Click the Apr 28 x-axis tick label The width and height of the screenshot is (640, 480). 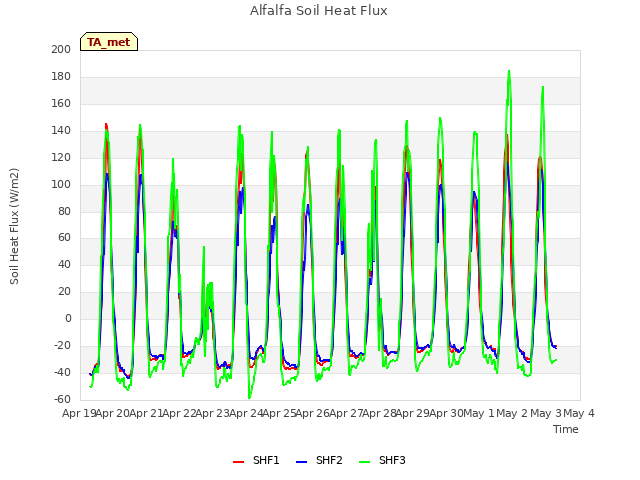click(x=380, y=413)
